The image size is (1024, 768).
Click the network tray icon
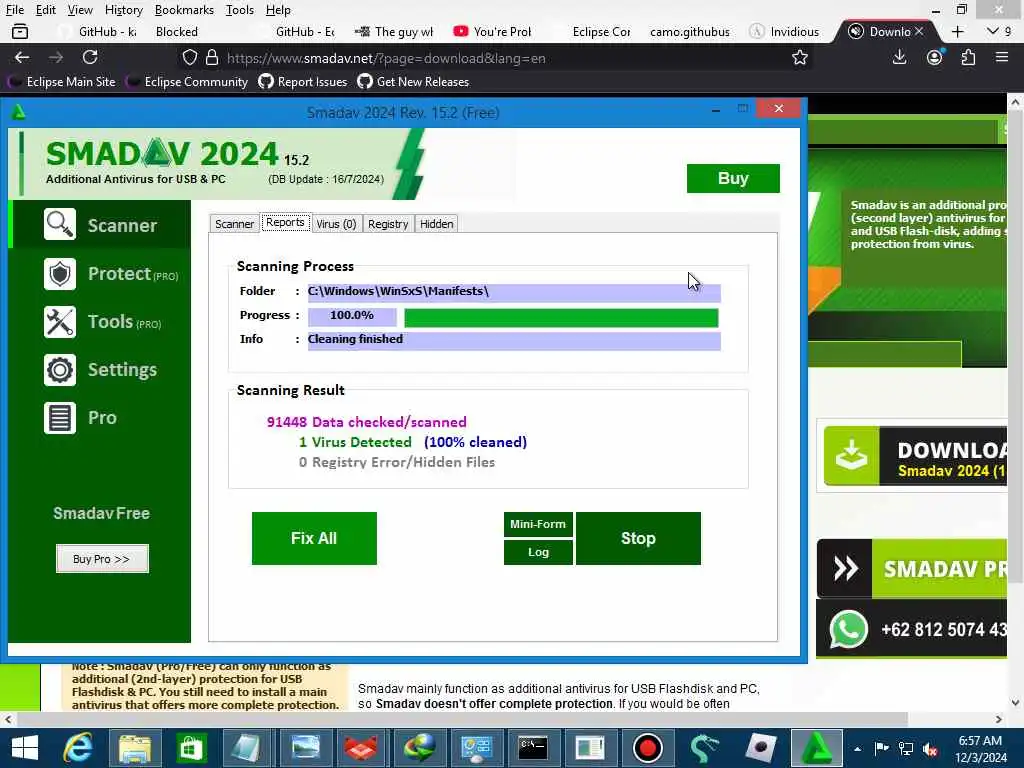pyautogui.click(x=906, y=748)
